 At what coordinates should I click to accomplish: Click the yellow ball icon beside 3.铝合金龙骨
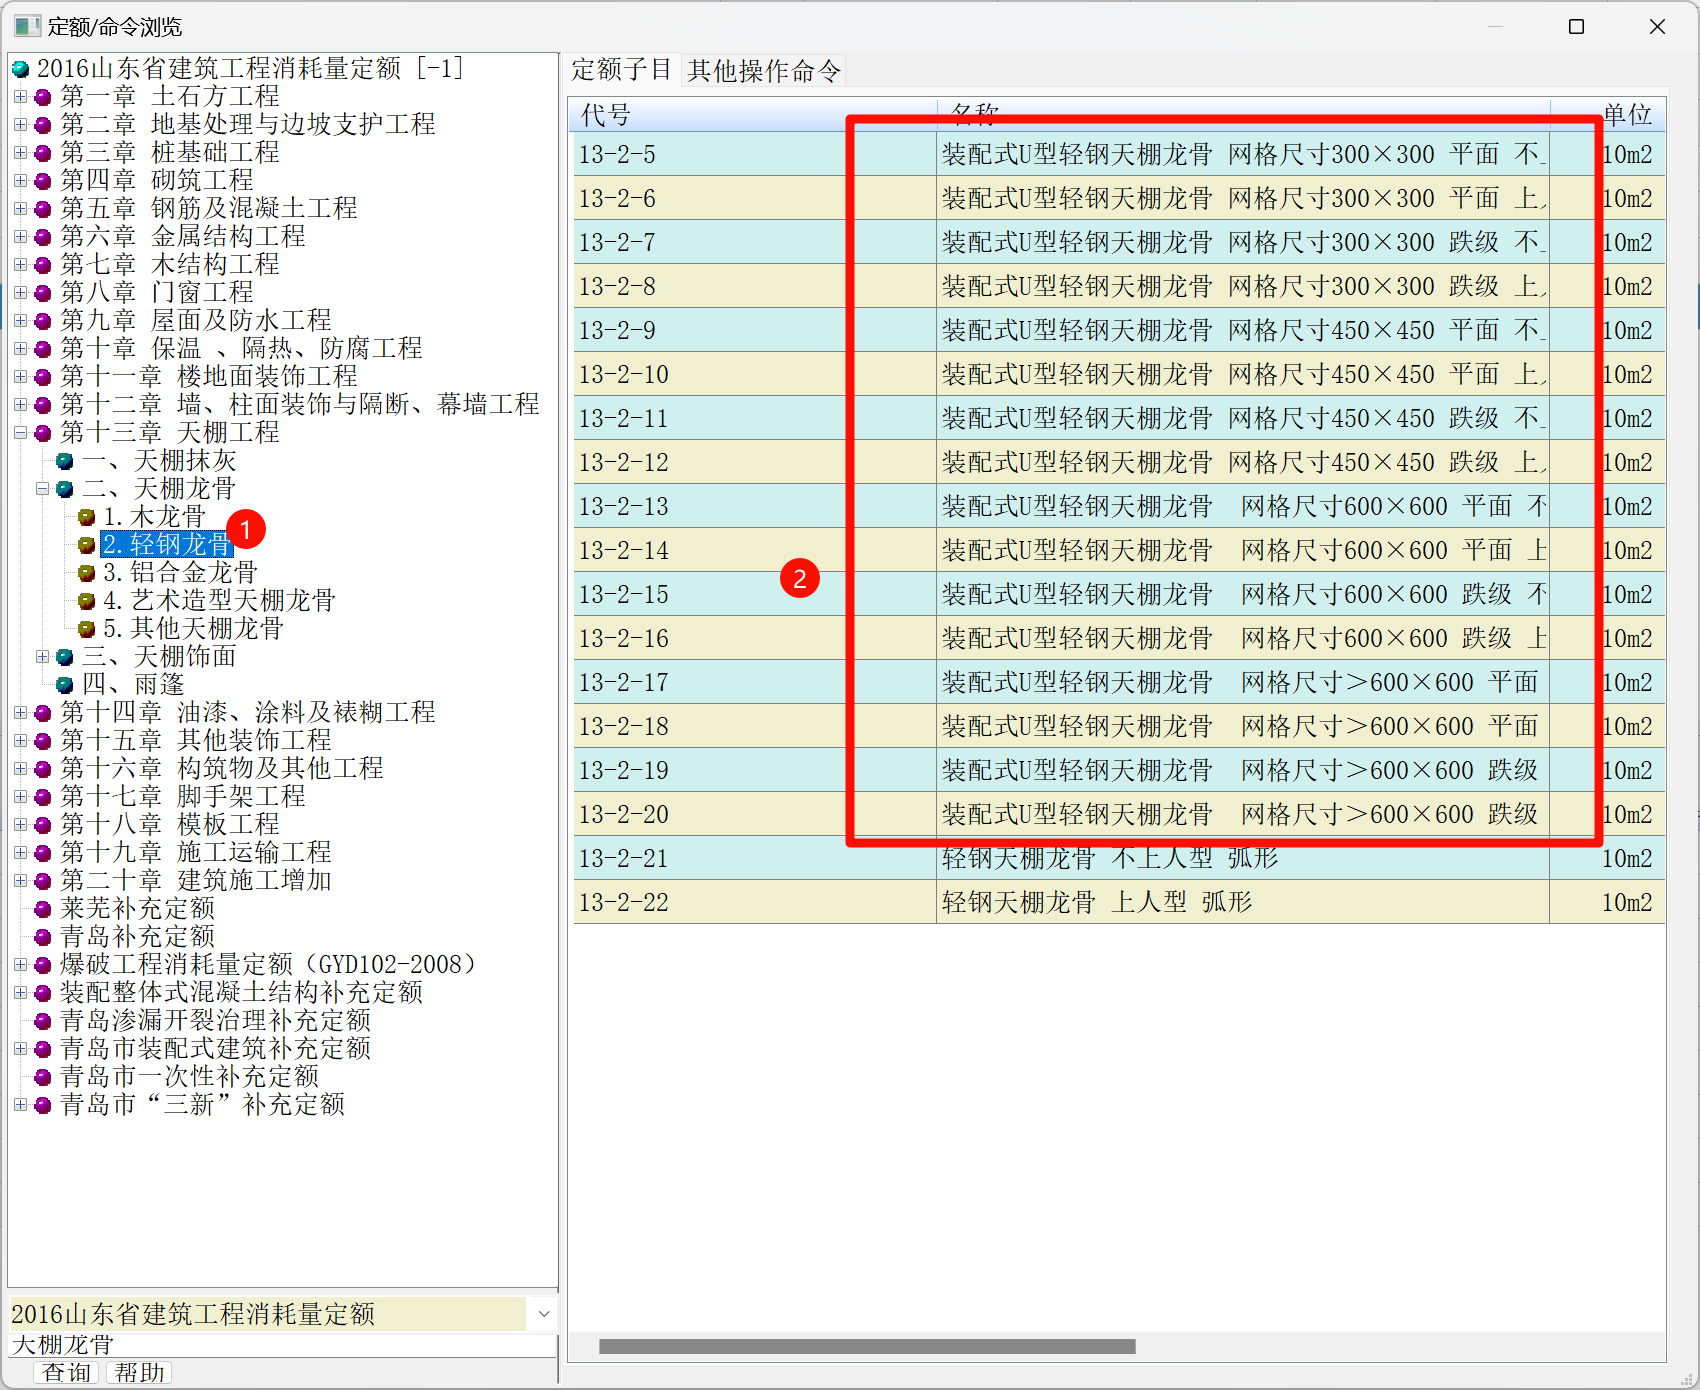coord(87,573)
